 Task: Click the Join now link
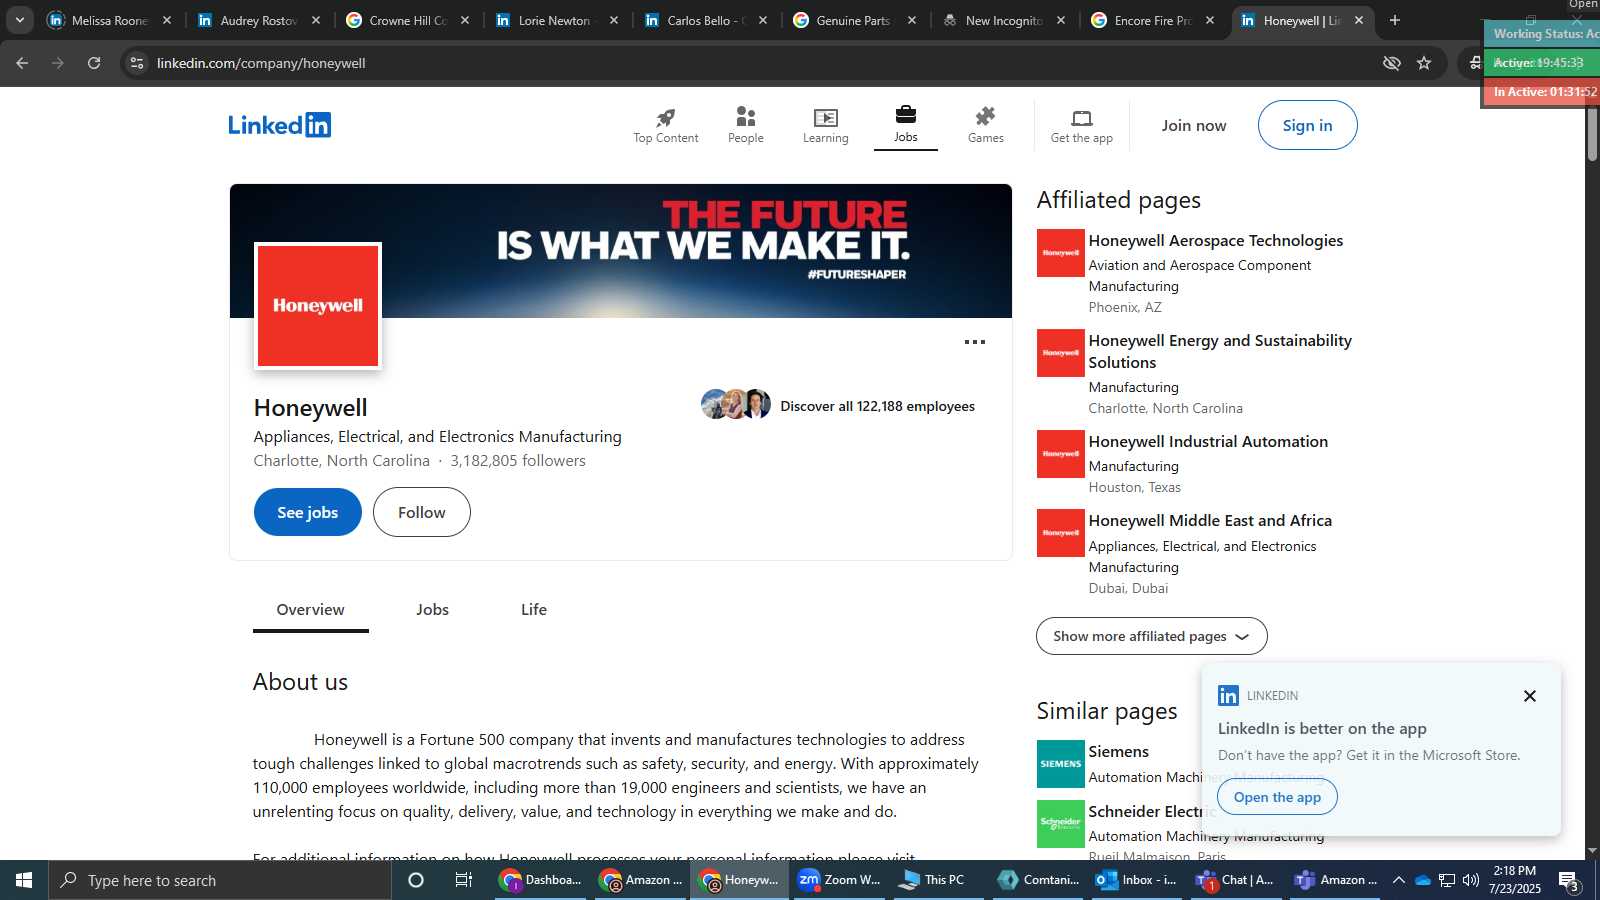[1193, 126]
